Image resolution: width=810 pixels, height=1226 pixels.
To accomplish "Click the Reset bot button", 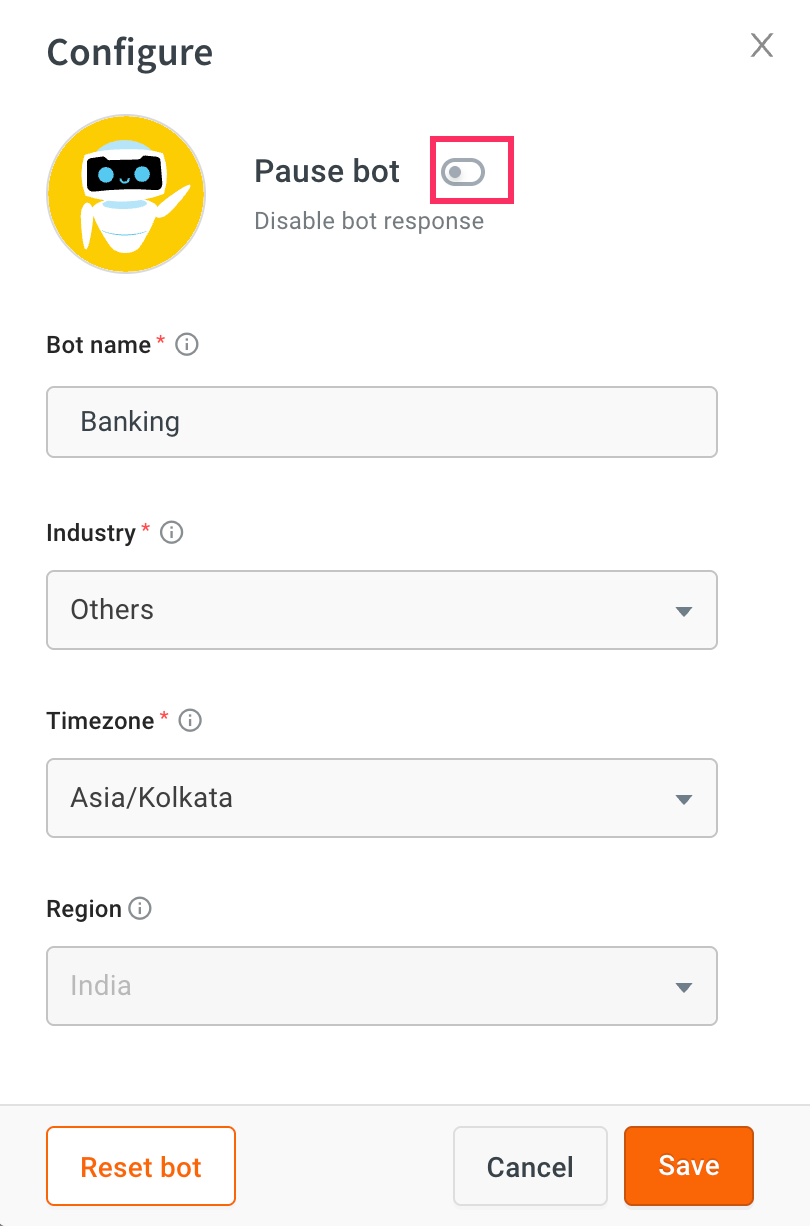I will [141, 1167].
